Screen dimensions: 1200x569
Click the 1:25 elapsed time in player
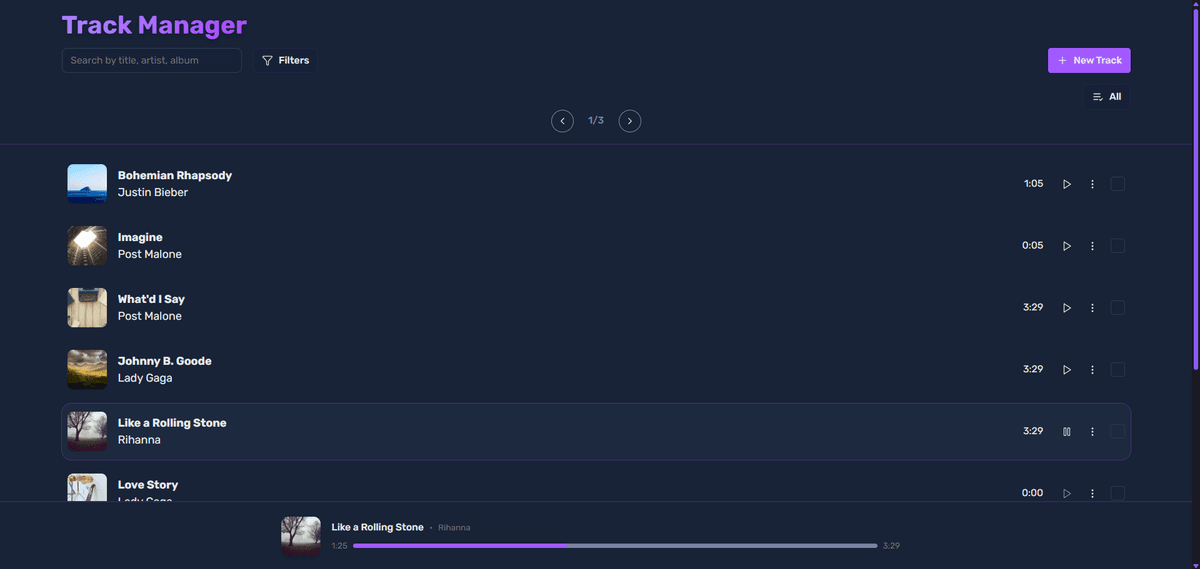tap(340, 546)
